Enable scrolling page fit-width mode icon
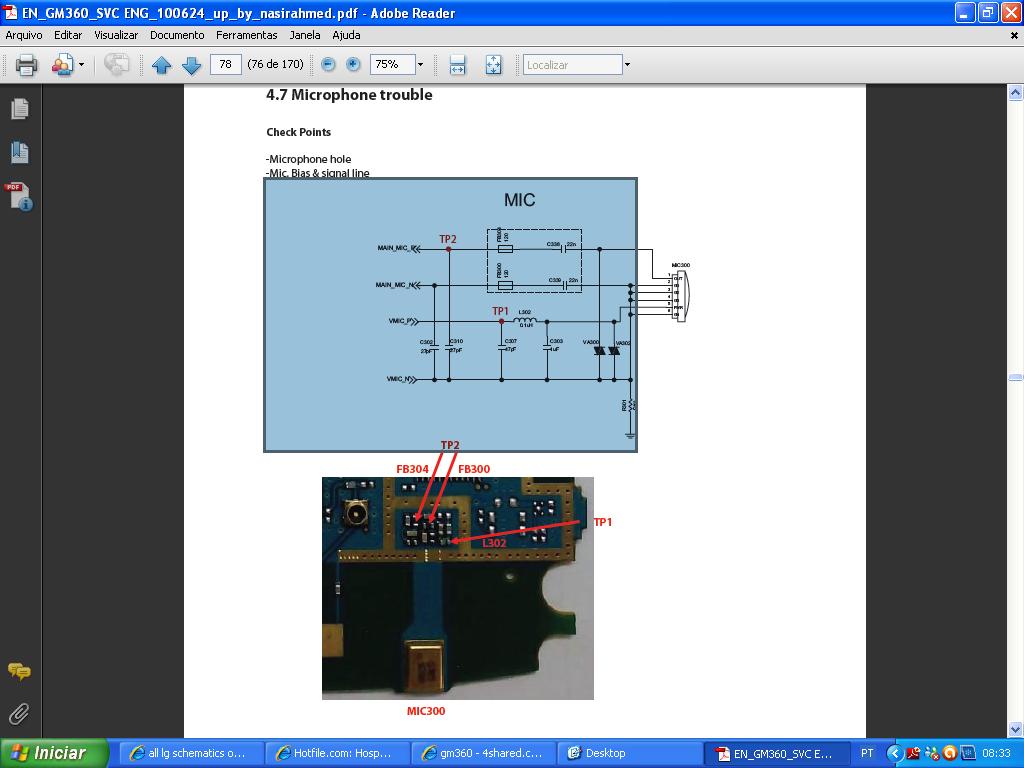The height and width of the screenshot is (768, 1024). coord(457,65)
